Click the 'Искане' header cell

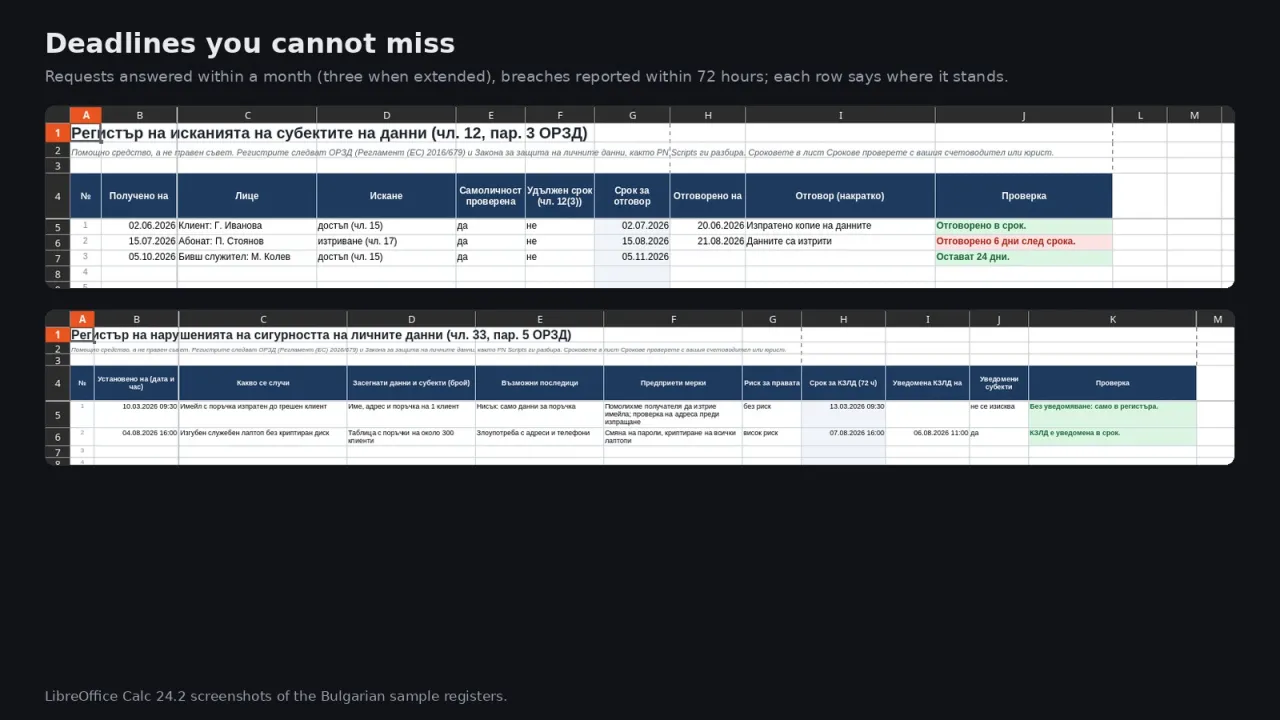[x=386, y=196]
